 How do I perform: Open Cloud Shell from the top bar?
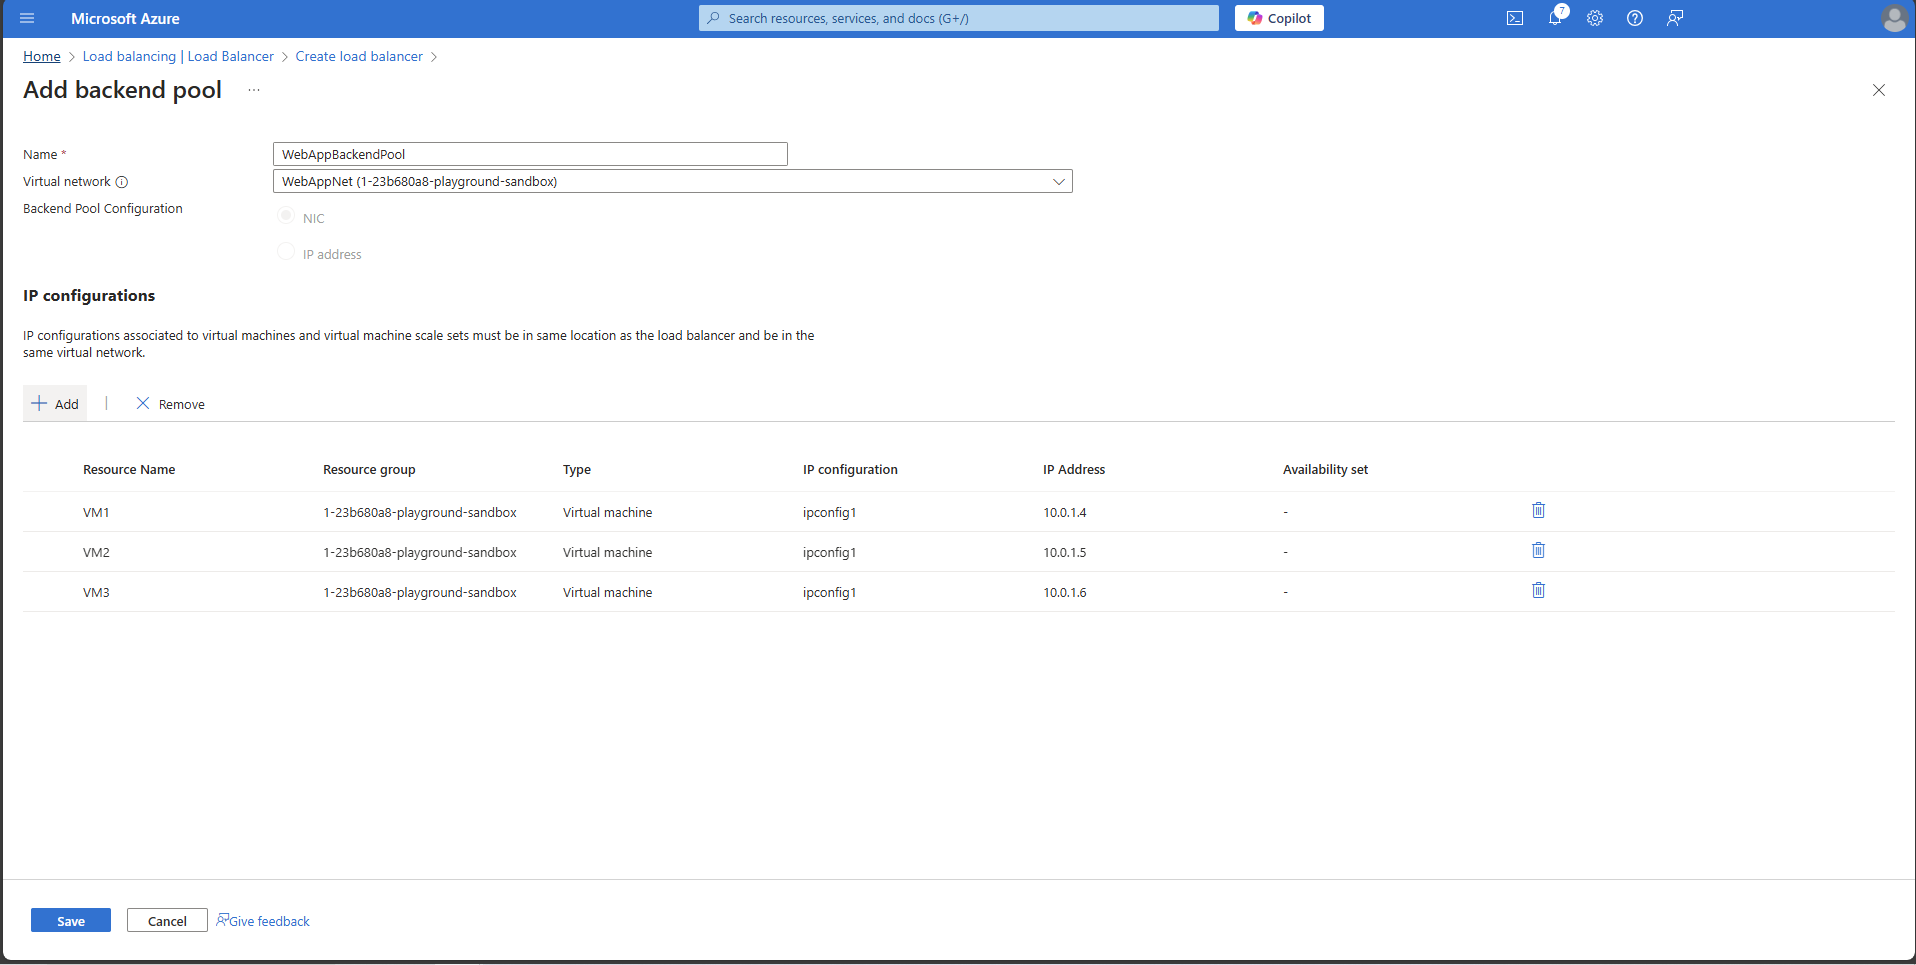[1515, 18]
